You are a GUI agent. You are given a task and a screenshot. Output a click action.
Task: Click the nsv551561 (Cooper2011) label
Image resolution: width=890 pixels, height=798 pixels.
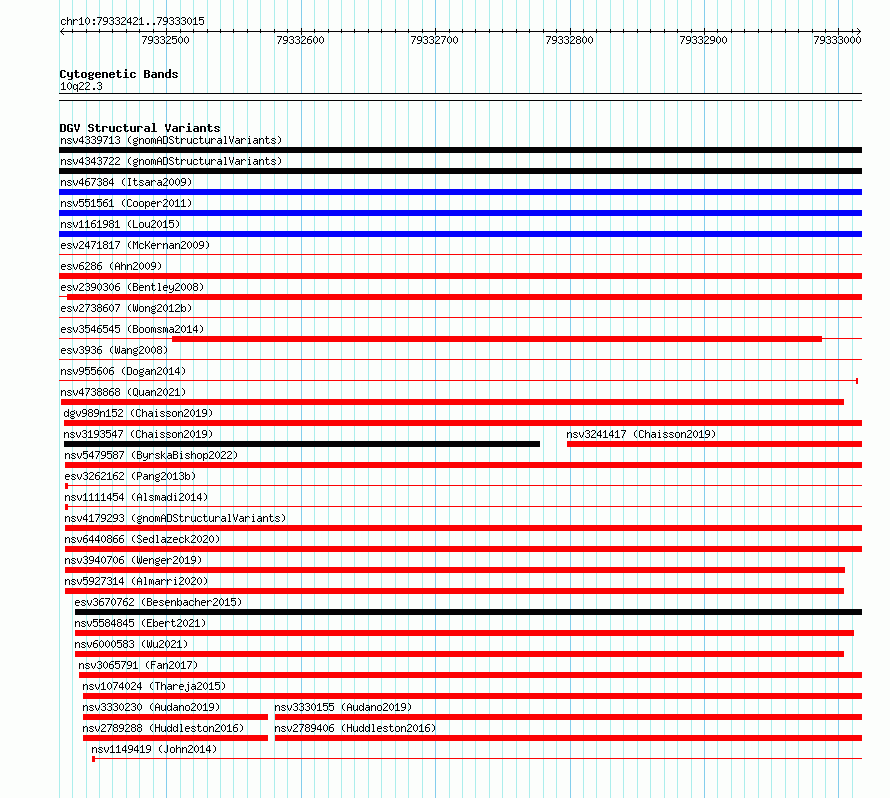pyautogui.click(x=126, y=203)
